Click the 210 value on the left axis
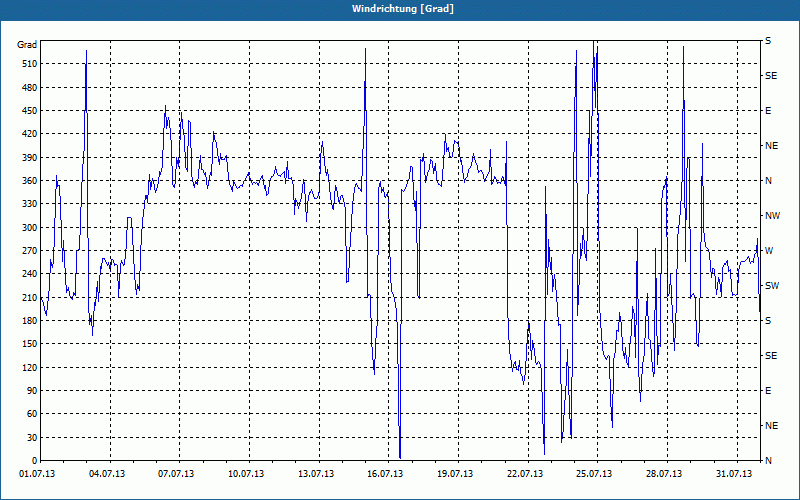 point(30,297)
